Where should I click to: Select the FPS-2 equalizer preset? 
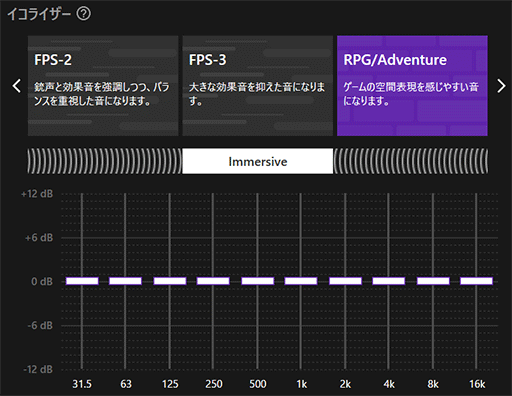pos(103,86)
